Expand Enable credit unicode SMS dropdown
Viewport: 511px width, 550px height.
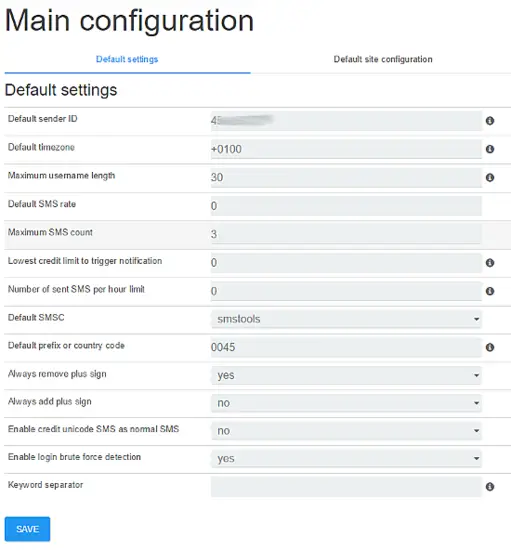pos(346,431)
